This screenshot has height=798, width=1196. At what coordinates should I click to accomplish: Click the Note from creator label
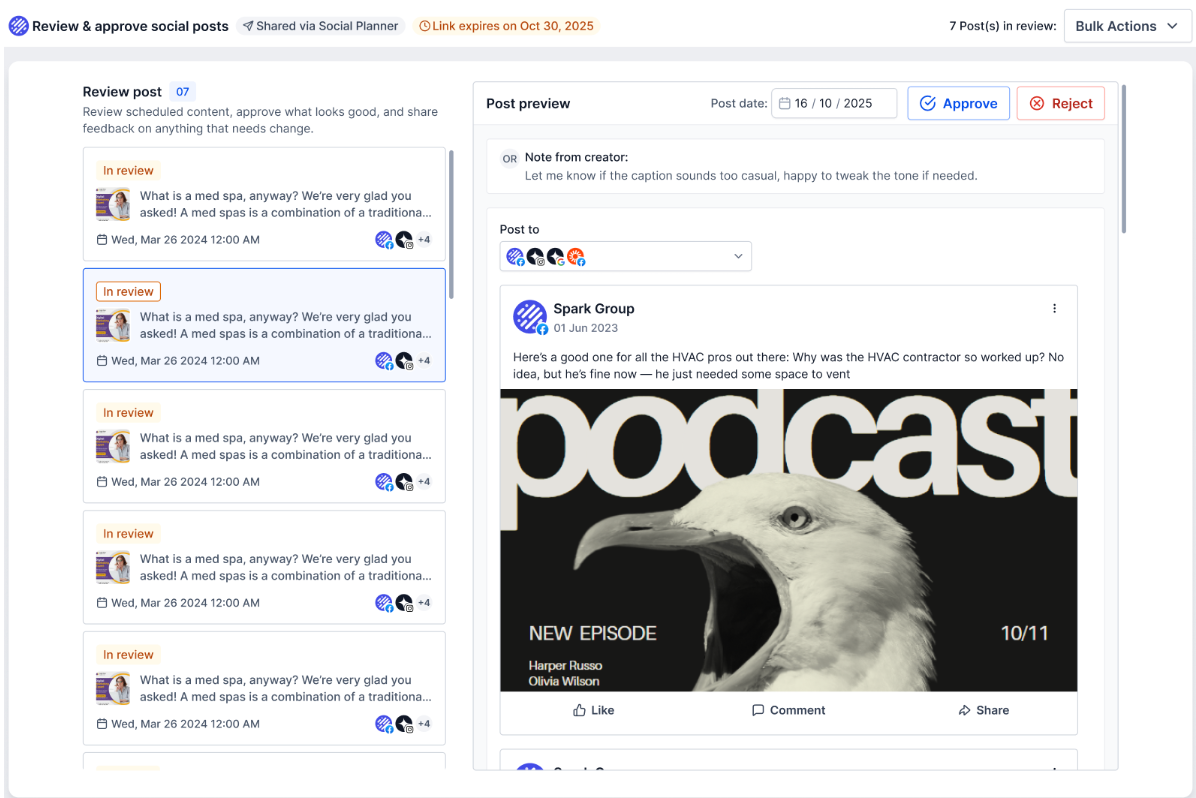tap(576, 157)
